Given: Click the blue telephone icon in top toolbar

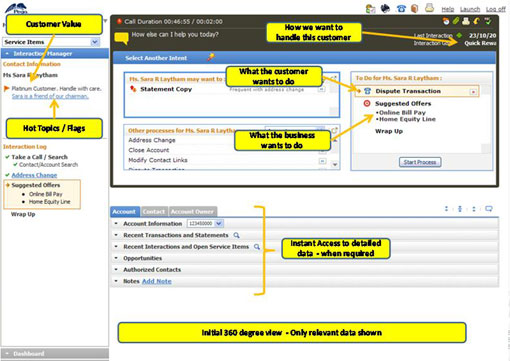Looking at the screenshot, I should pyautogui.click(x=401, y=9).
